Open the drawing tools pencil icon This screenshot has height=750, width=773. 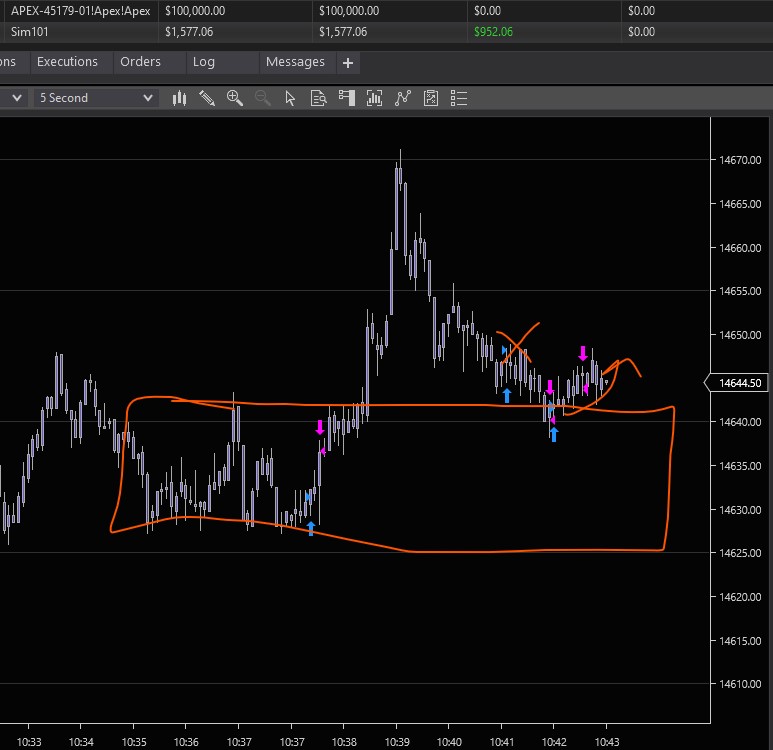click(207, 98)
